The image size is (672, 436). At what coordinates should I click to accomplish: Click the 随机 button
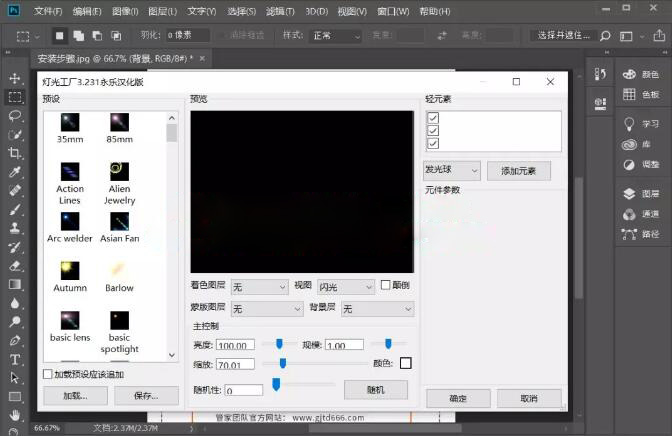375,389
